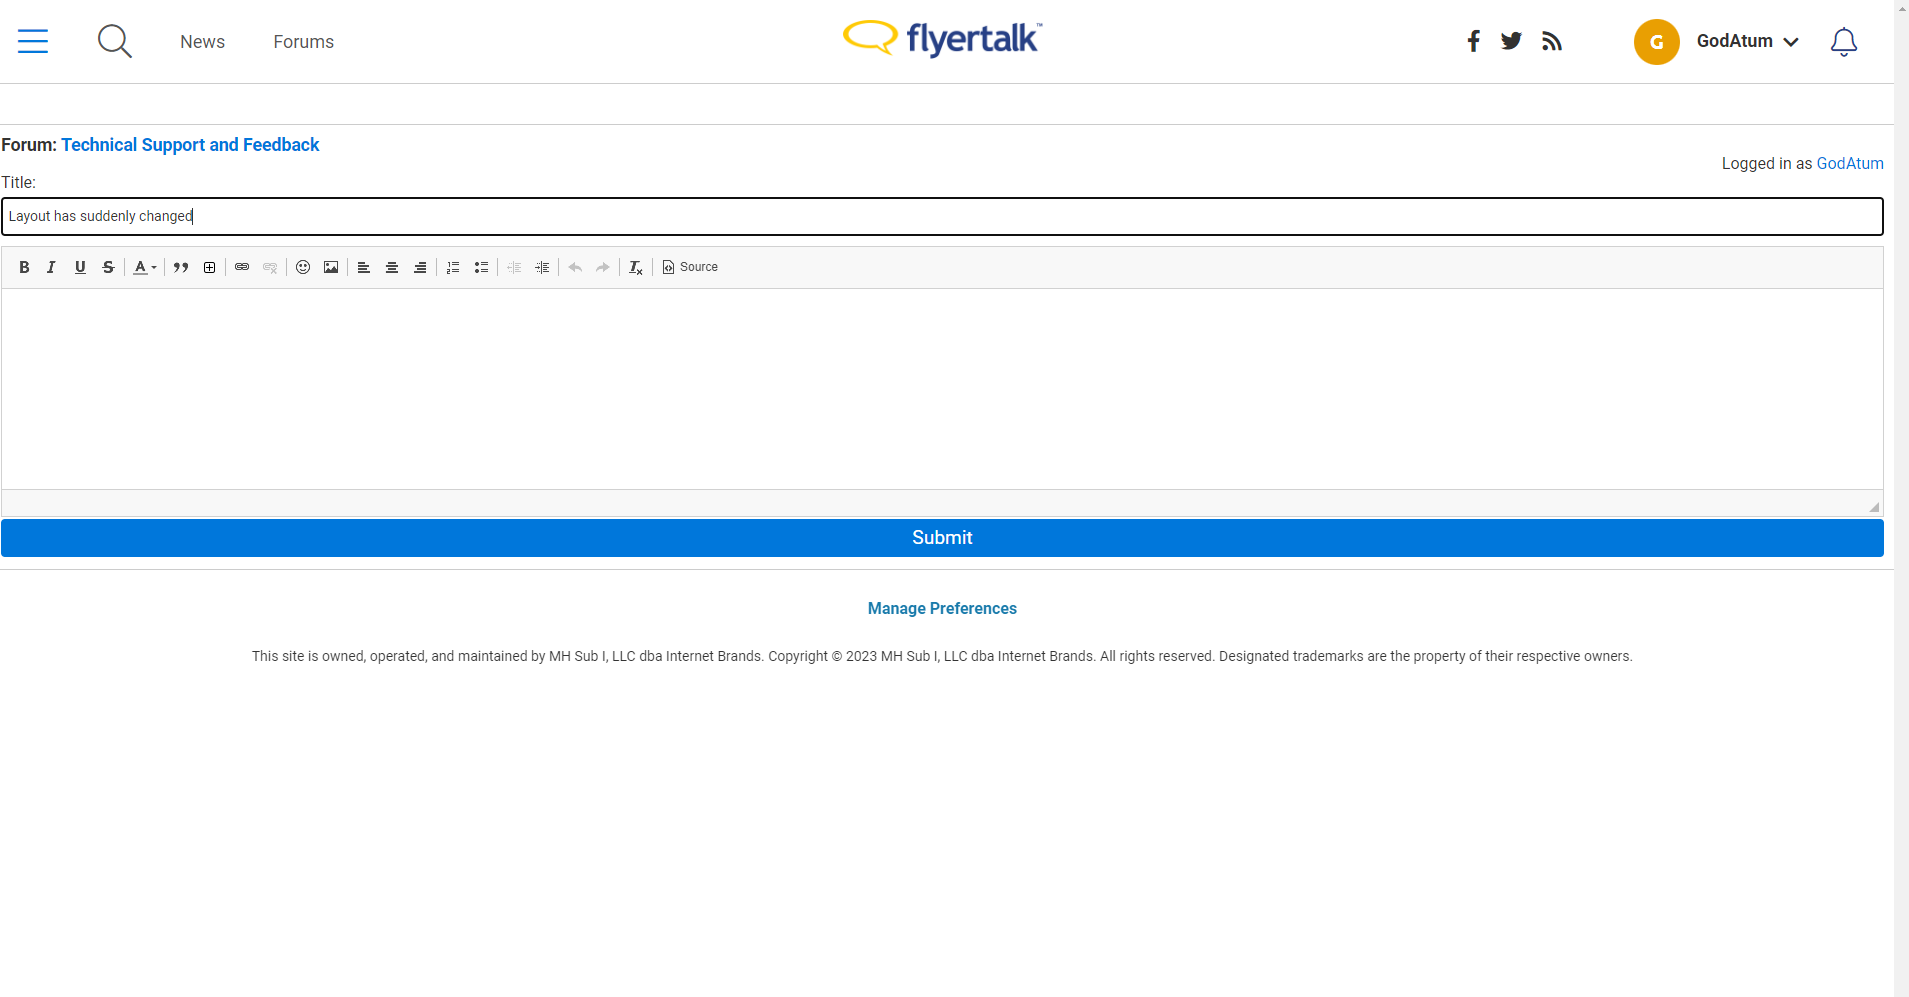Insert an image into the post
This screenshot has height=997, width=1909.
pos(331,267)
